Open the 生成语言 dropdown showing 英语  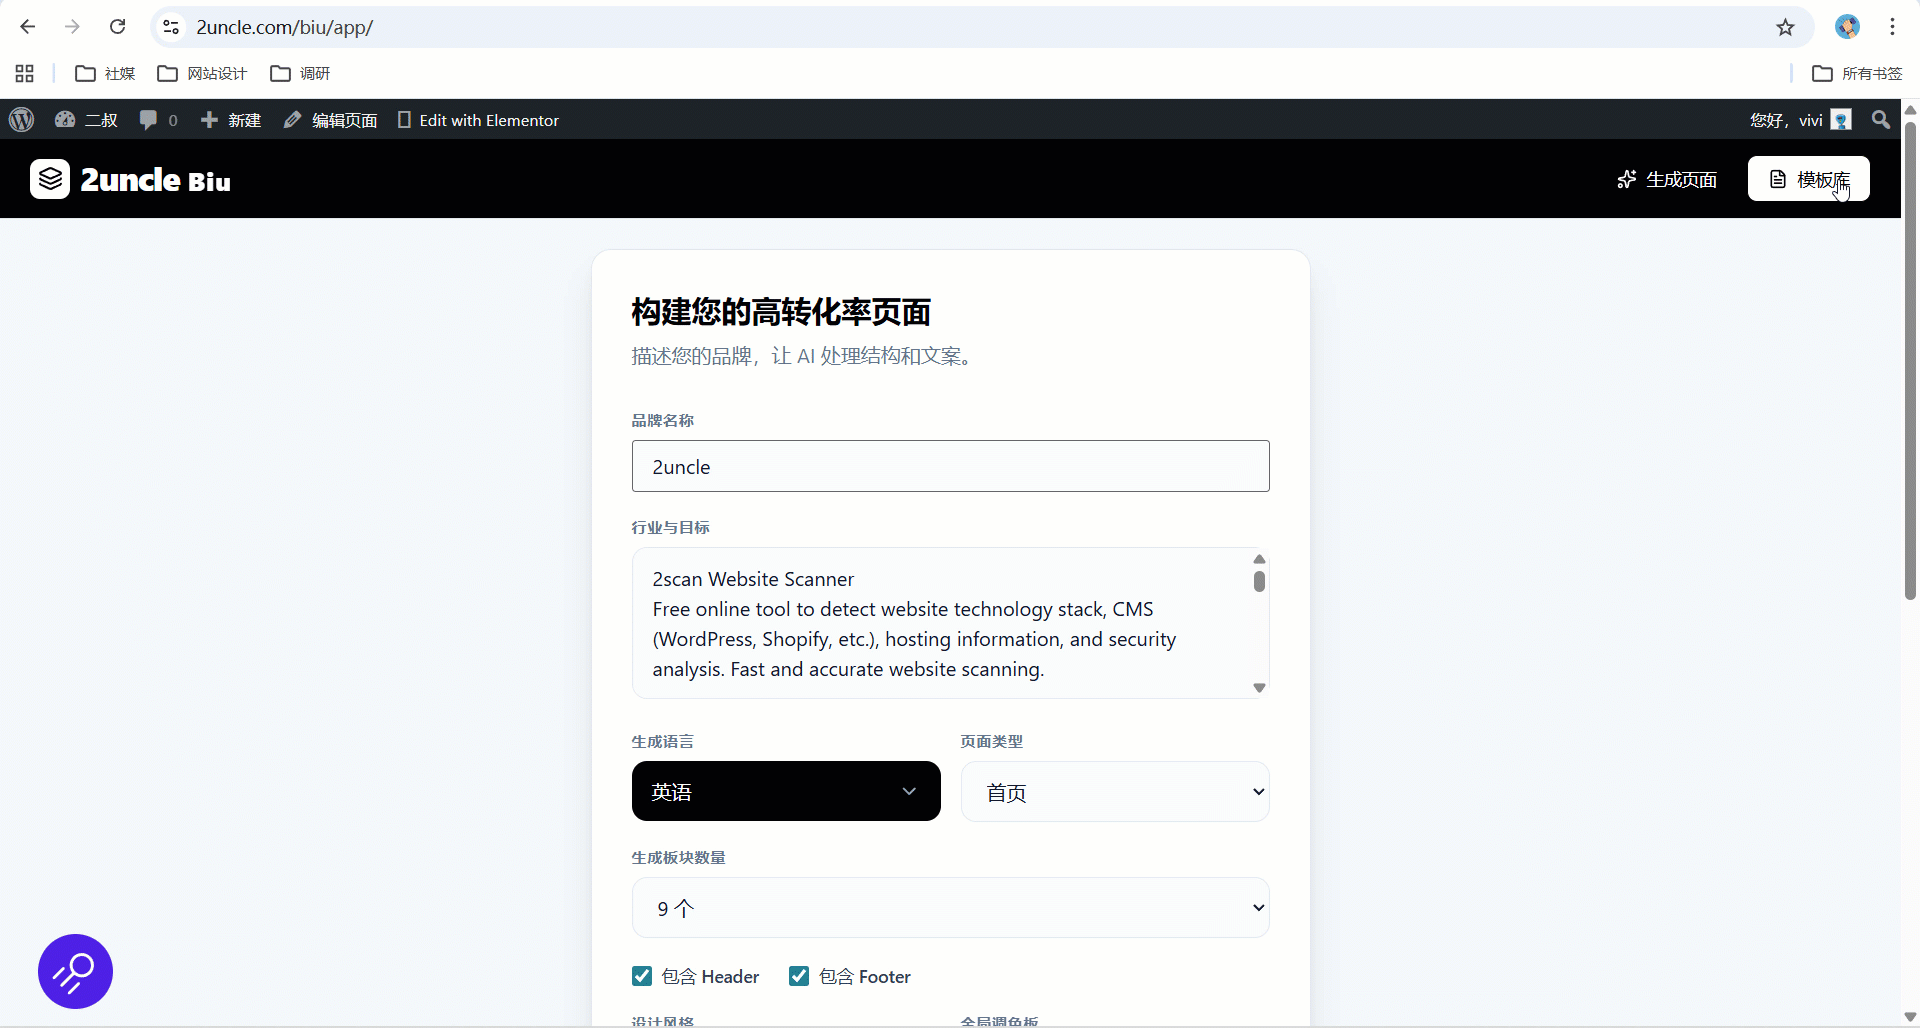tap(785, 791)
